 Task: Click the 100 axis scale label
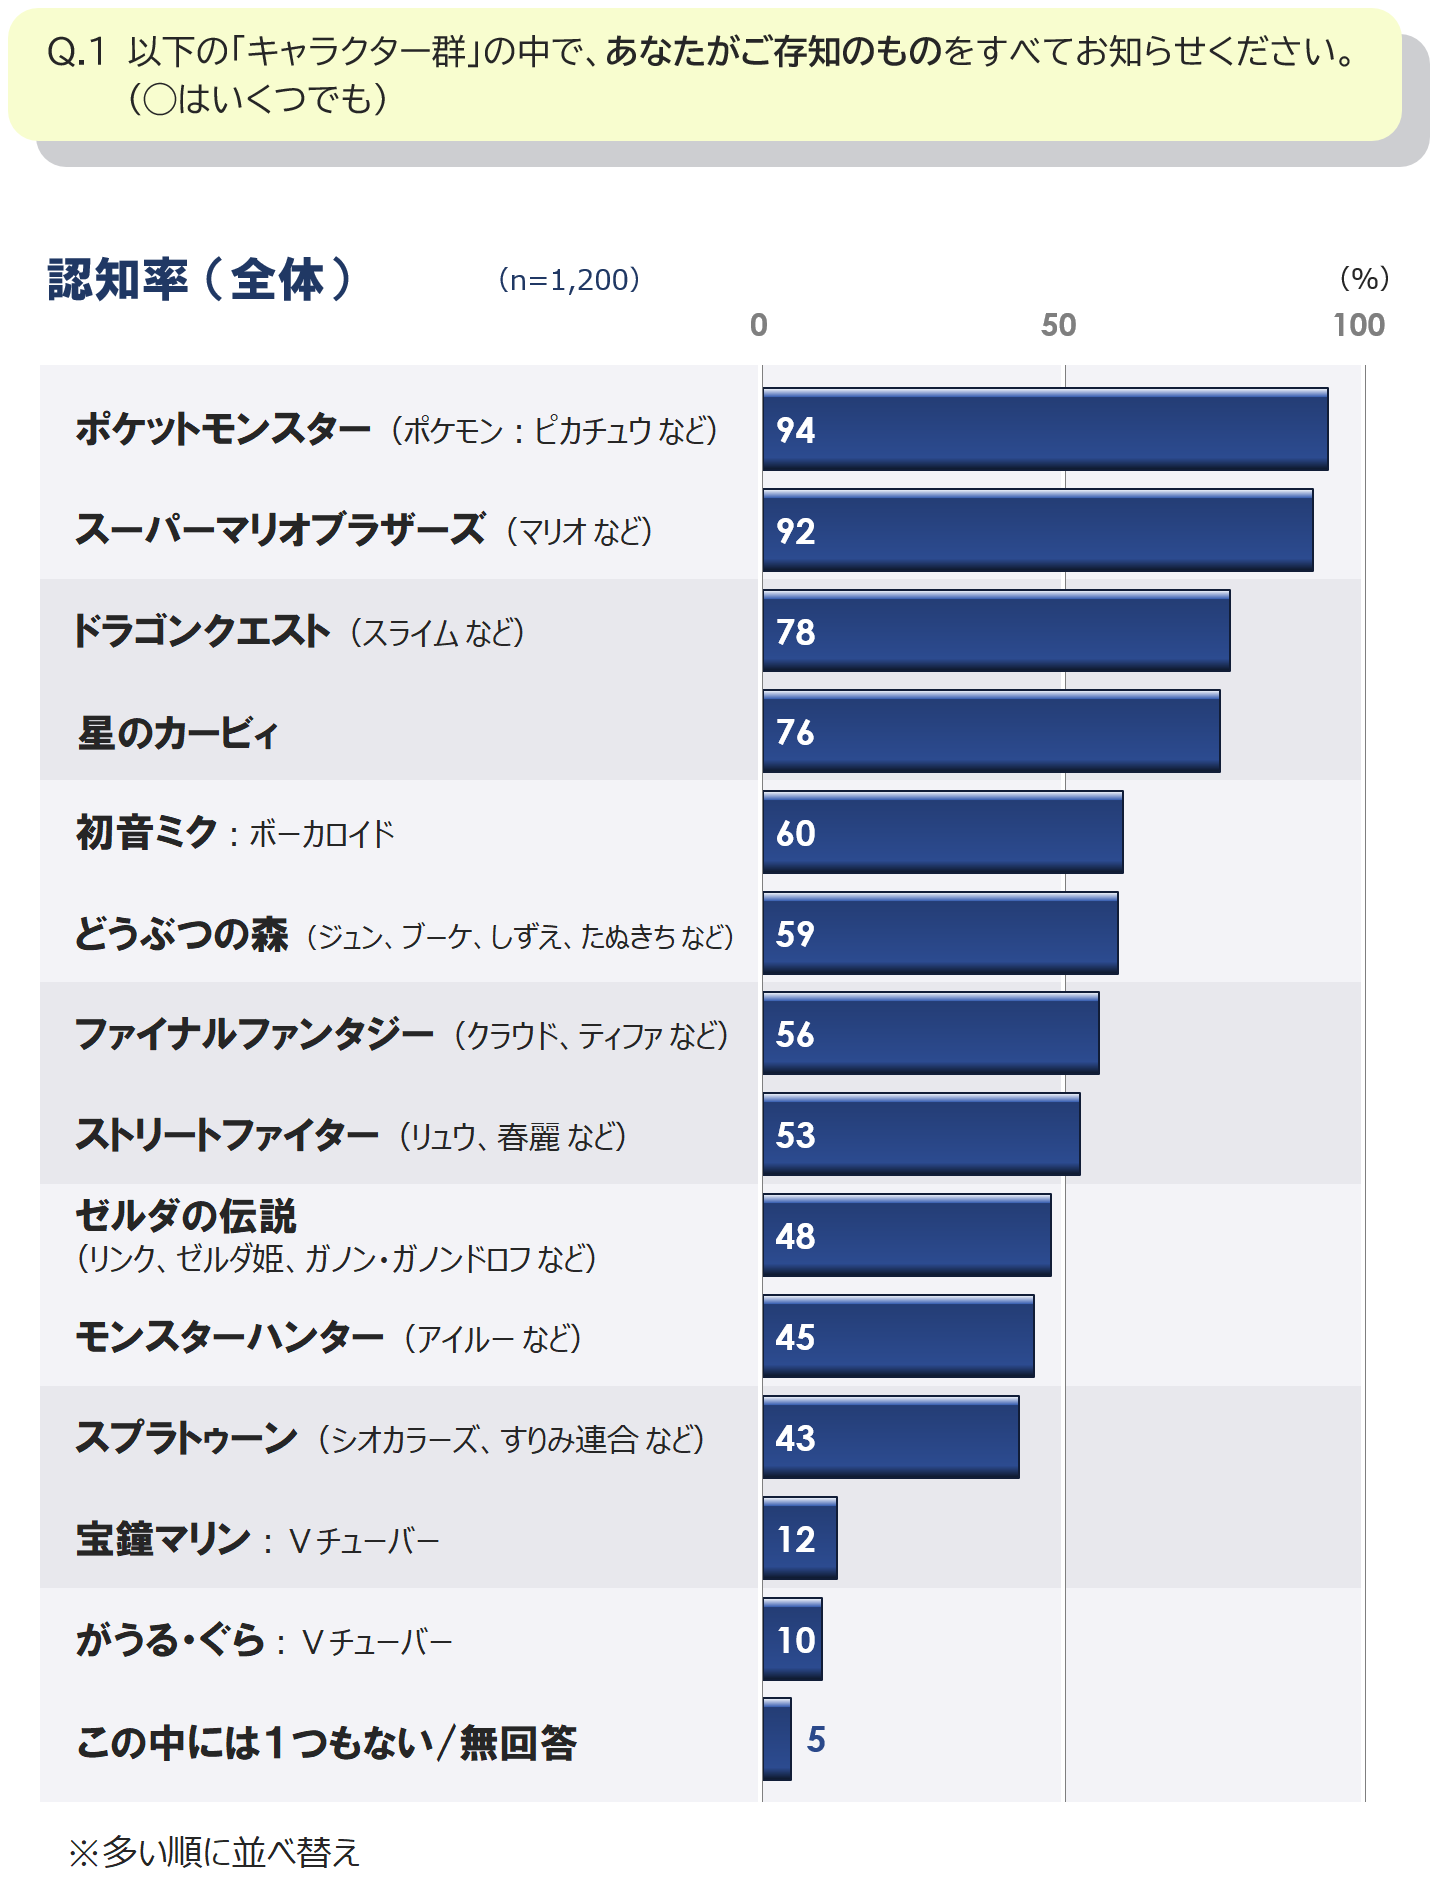coord(1359,325)
